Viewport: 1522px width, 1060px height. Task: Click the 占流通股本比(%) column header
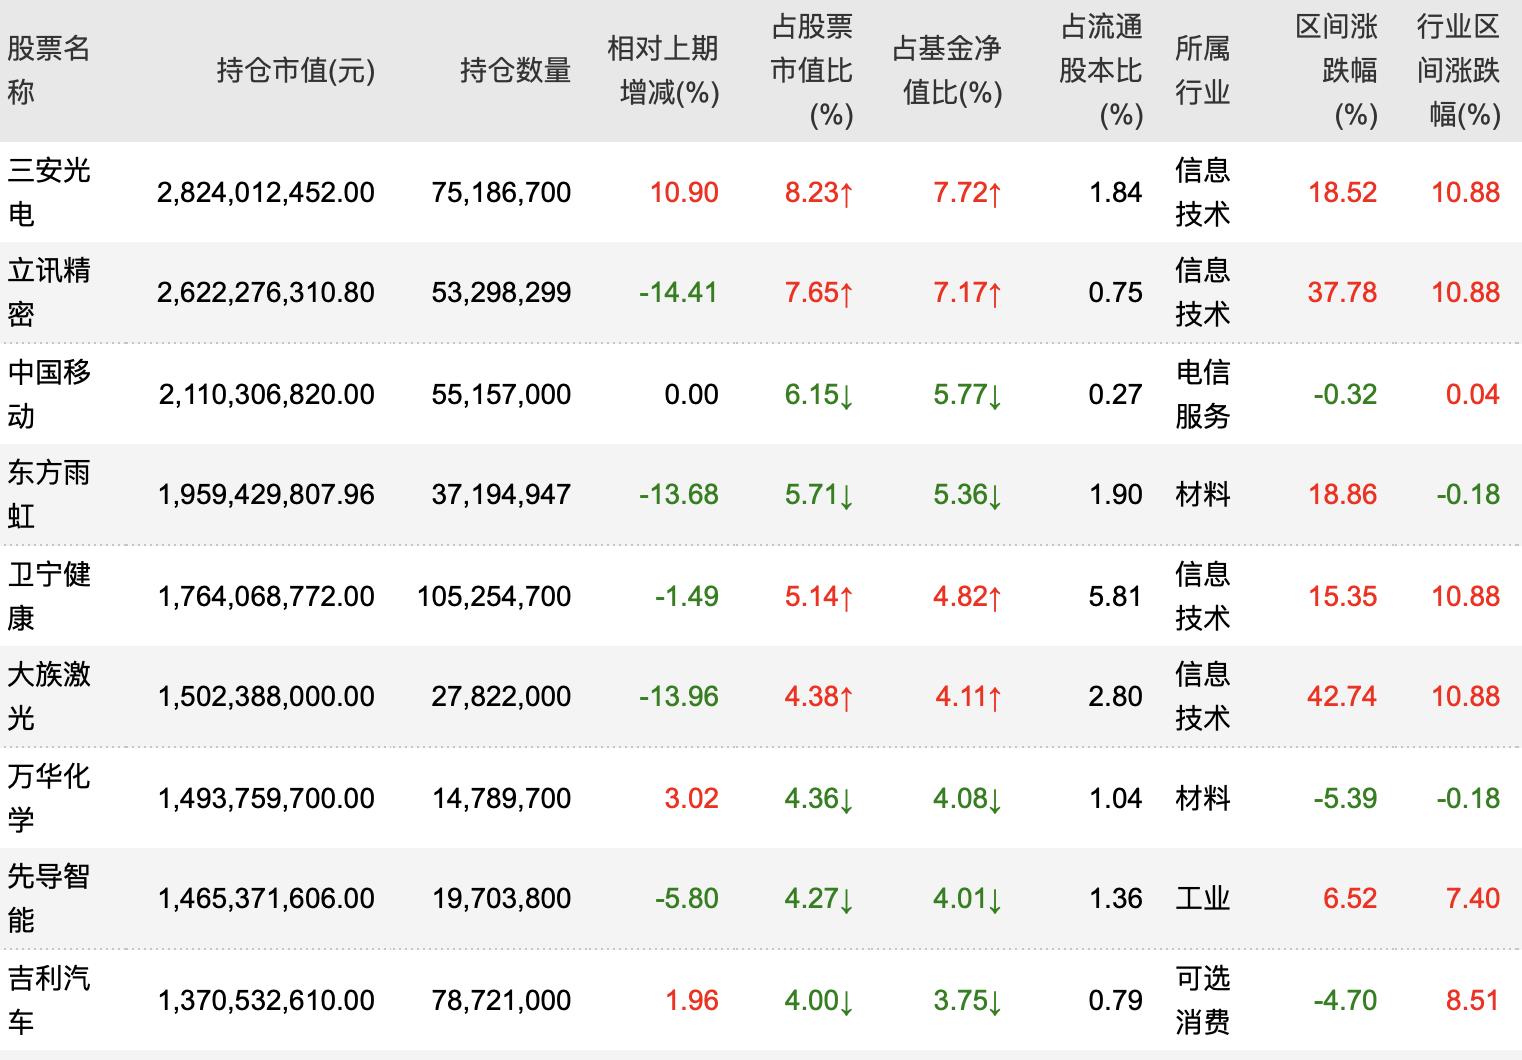coord(1100,70)
